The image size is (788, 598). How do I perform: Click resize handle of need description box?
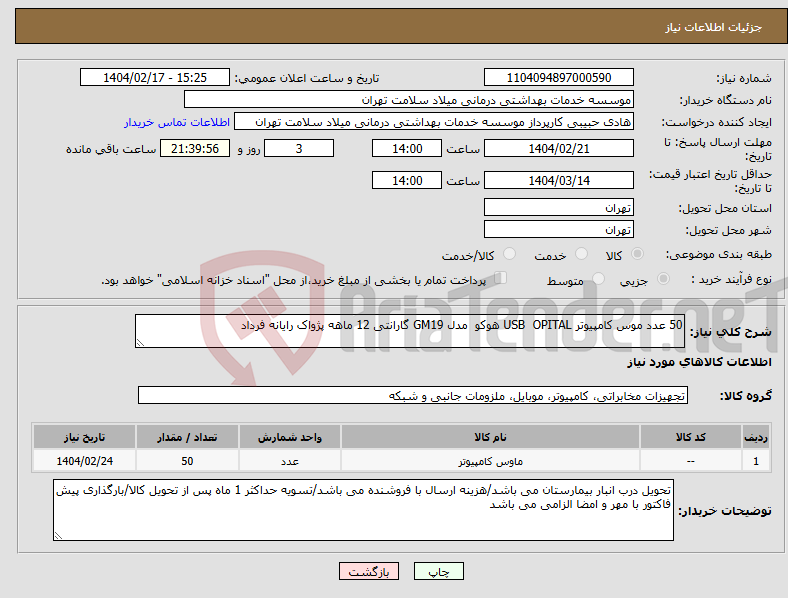[x=140, y=343]
